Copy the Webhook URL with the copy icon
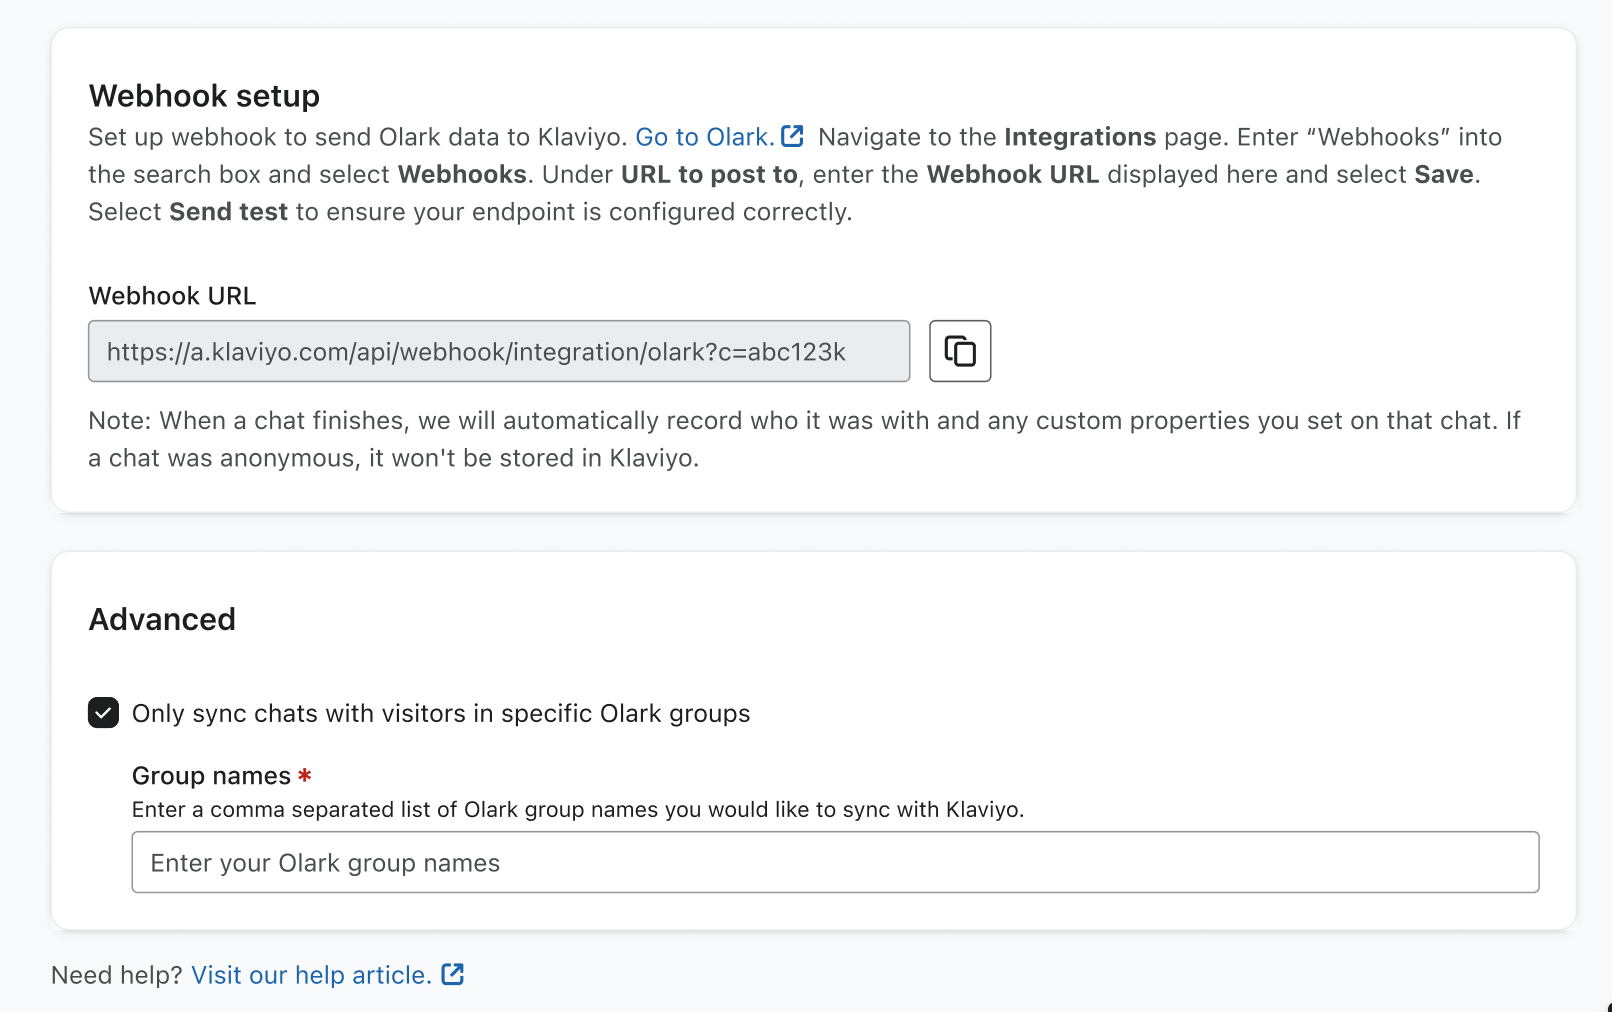 coord(960,351)
